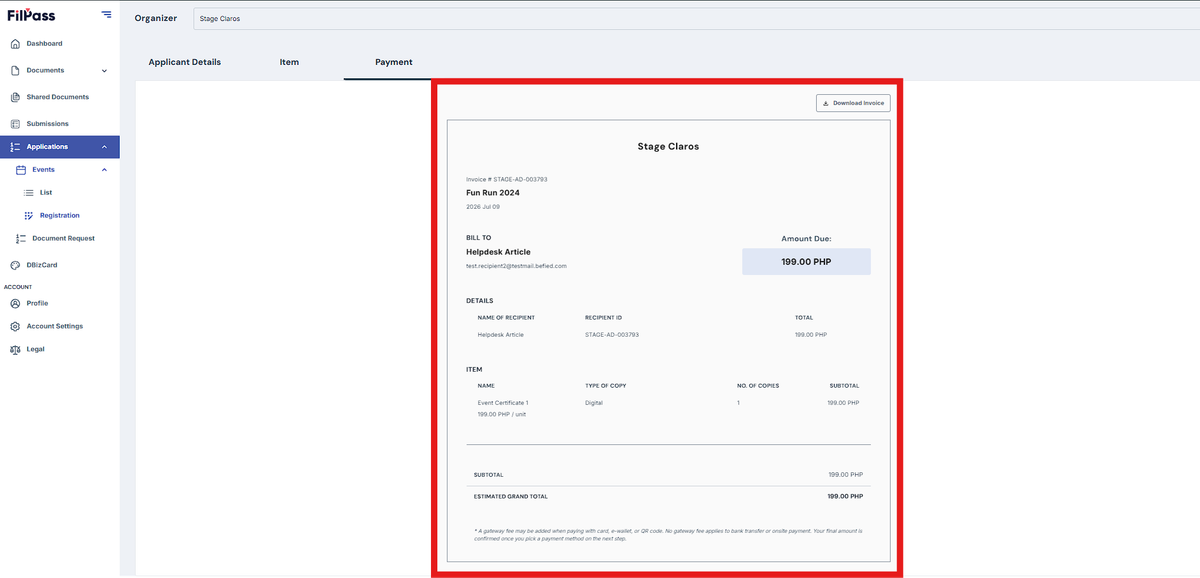Click the Registration checklist icon

pos(29,215)
